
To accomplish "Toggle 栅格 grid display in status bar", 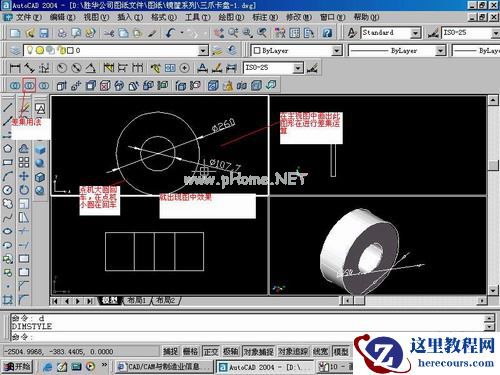I will (190, 351).
